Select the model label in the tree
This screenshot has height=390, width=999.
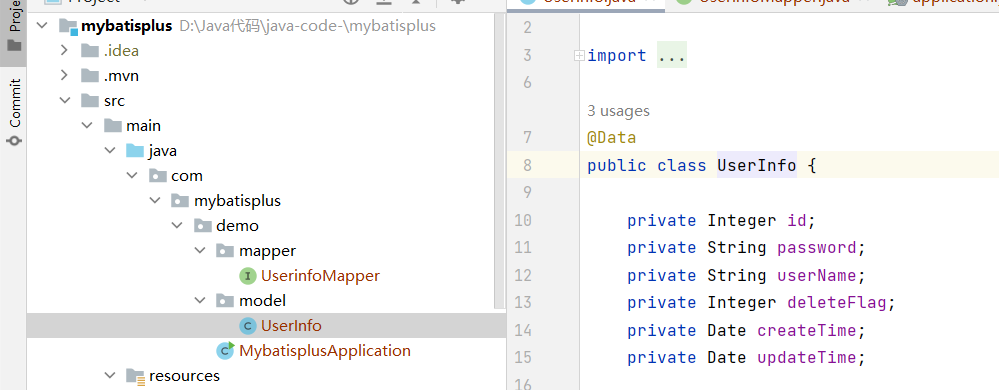coord(262,300)
